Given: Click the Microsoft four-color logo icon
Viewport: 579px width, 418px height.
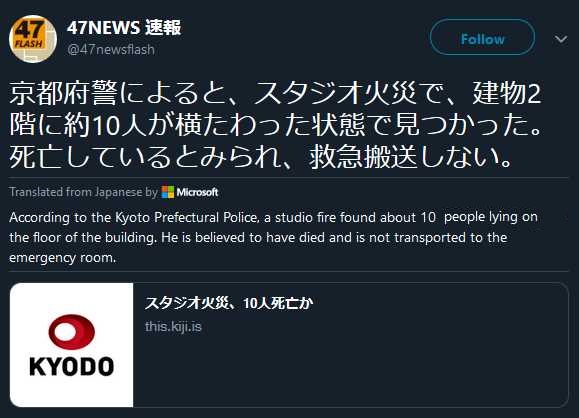Looking at the screenshot, I should pos(168,192).
